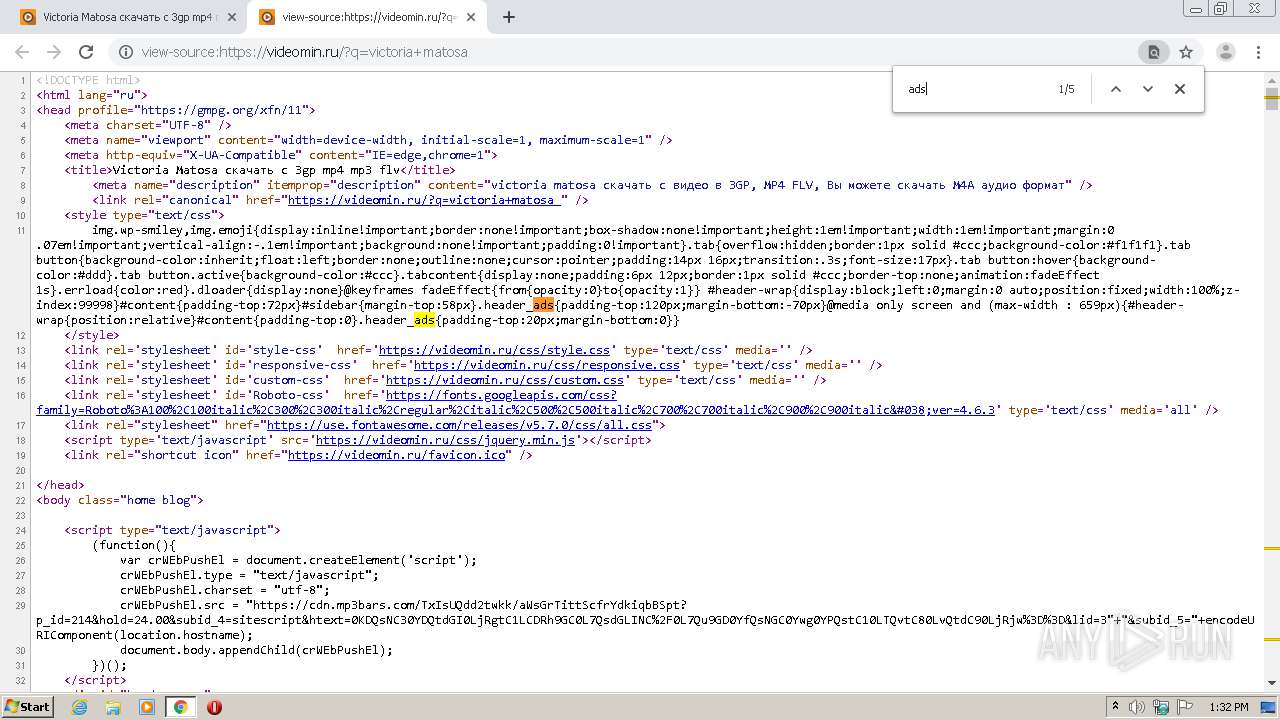The image size is (1280, 720).
Task: Click the find input containing 'ads'
Action: tap(975, 89)
